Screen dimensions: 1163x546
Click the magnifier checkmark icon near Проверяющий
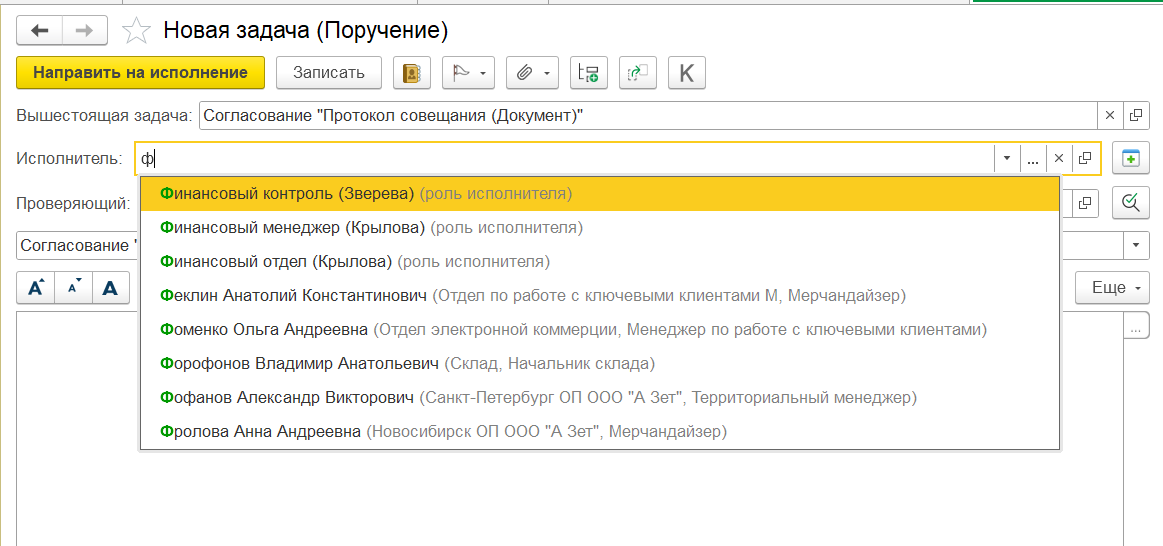coord(1131,203)
